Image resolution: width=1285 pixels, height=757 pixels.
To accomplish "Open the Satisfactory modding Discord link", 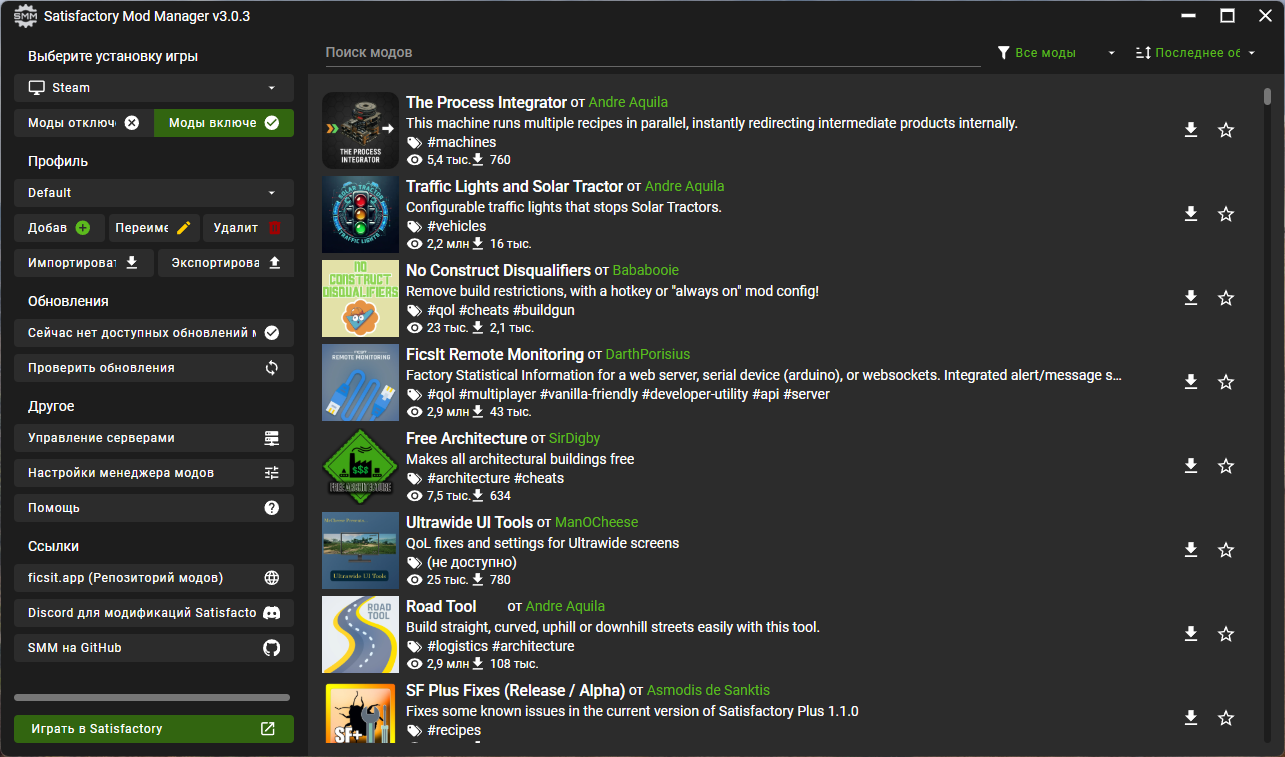I will 154,613.
